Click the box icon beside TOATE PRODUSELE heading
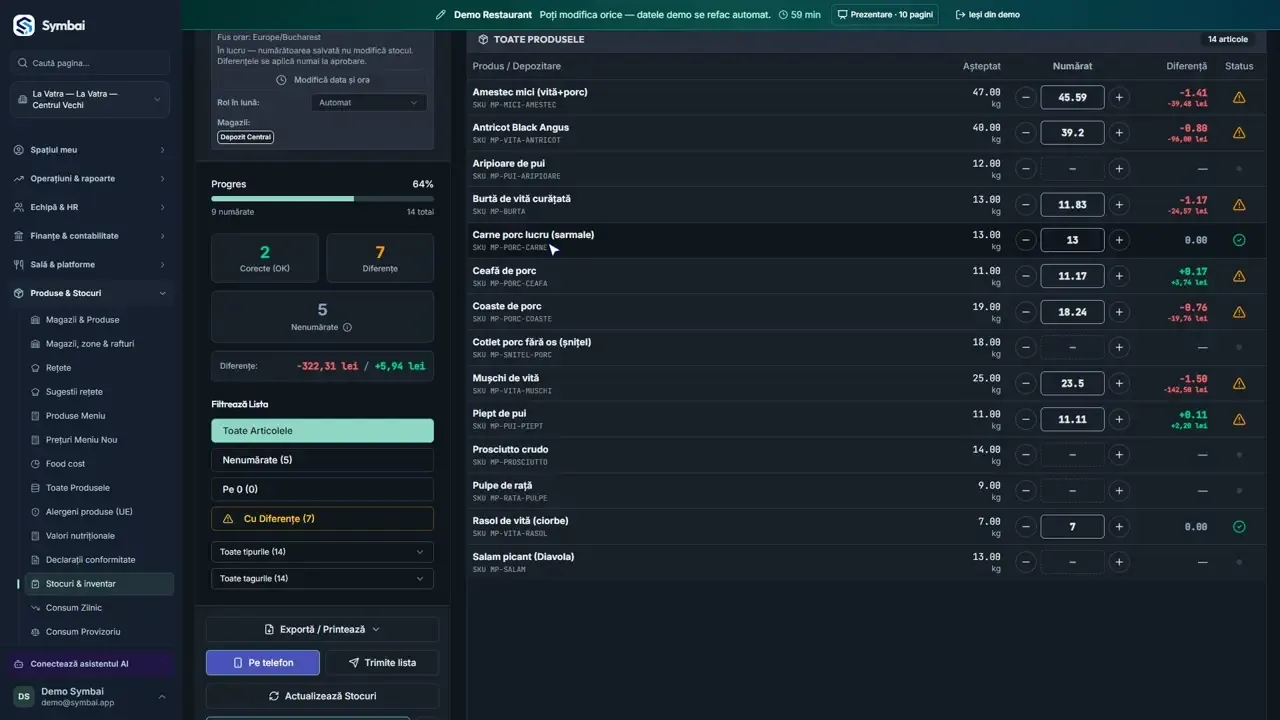Screen dimensions: 1280x720 pos(483,39)
